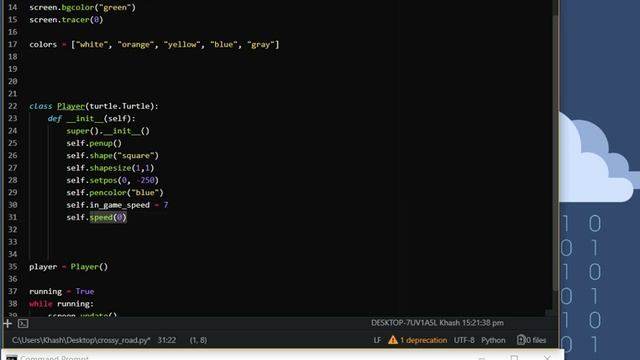The image size is (640, 360).
Task: Click 'shapesize' on line 27
Action: click(x=110, y=168)
